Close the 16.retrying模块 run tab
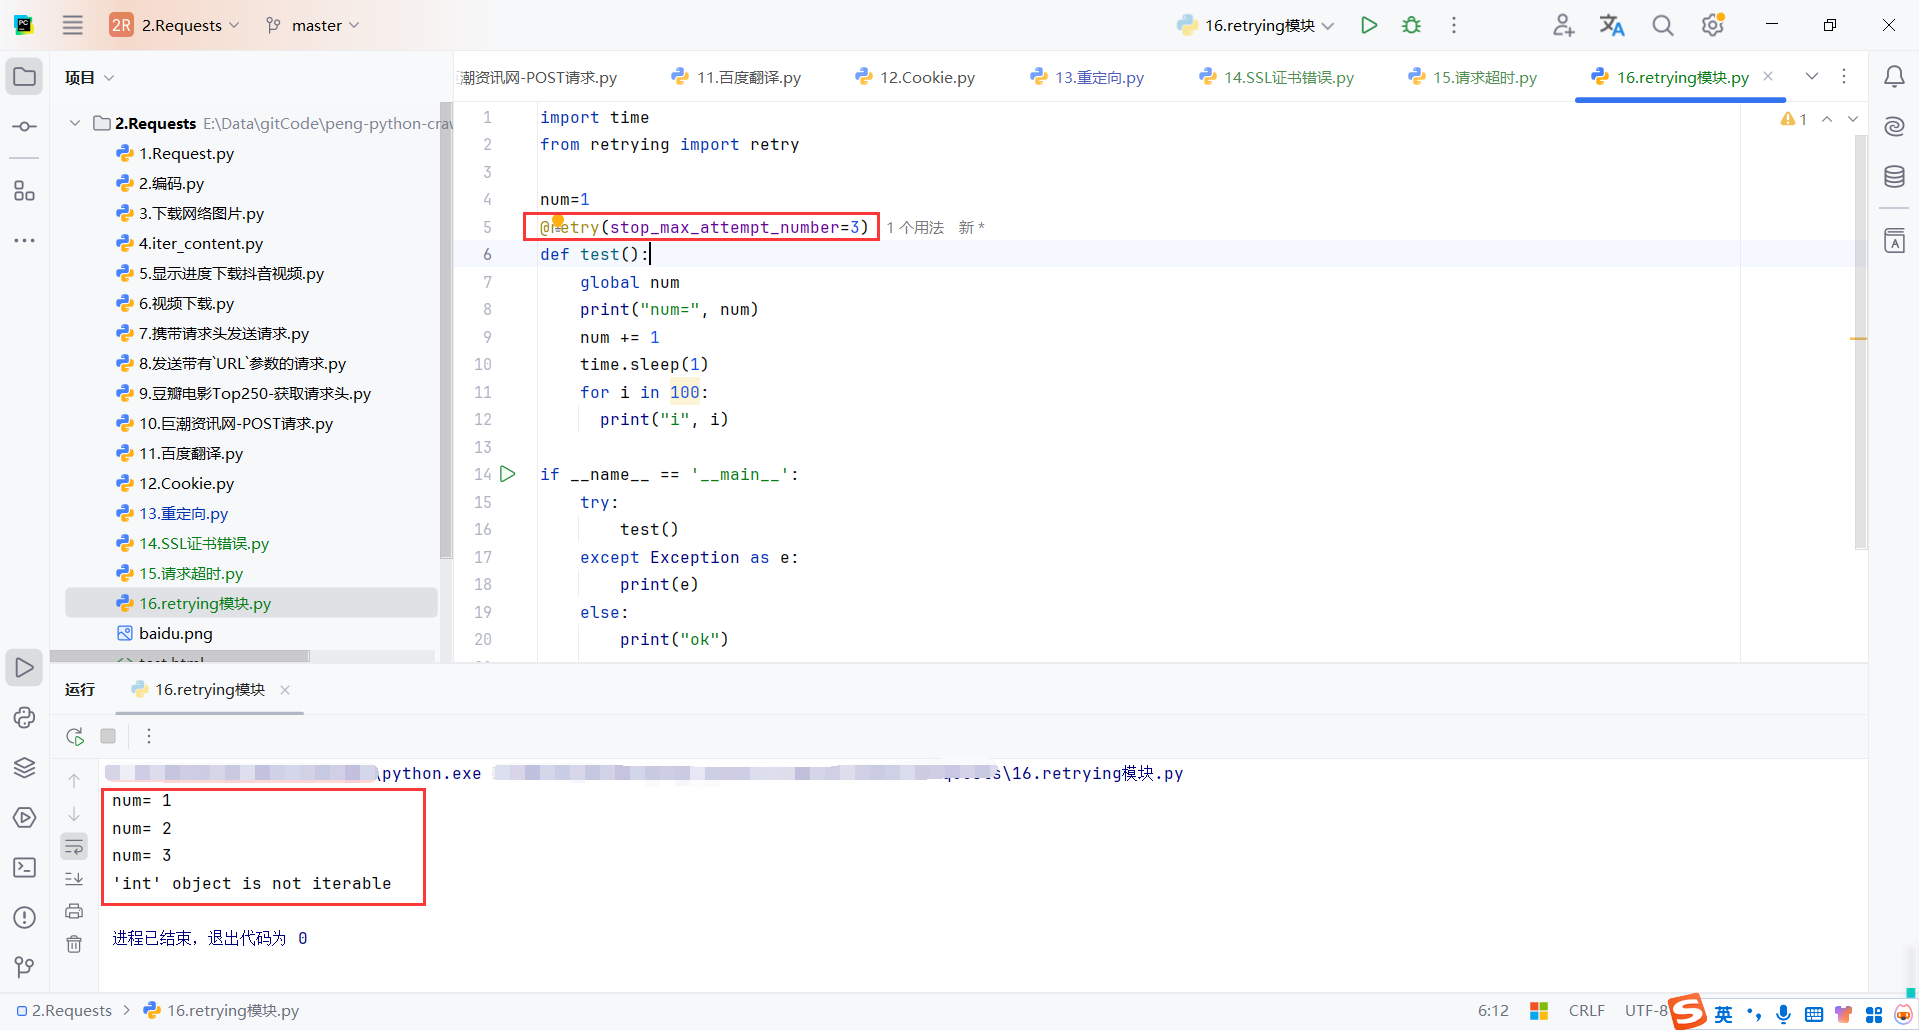This screenshot has height=1030, width=1919. pyautogui.click(x=285, y=690)
